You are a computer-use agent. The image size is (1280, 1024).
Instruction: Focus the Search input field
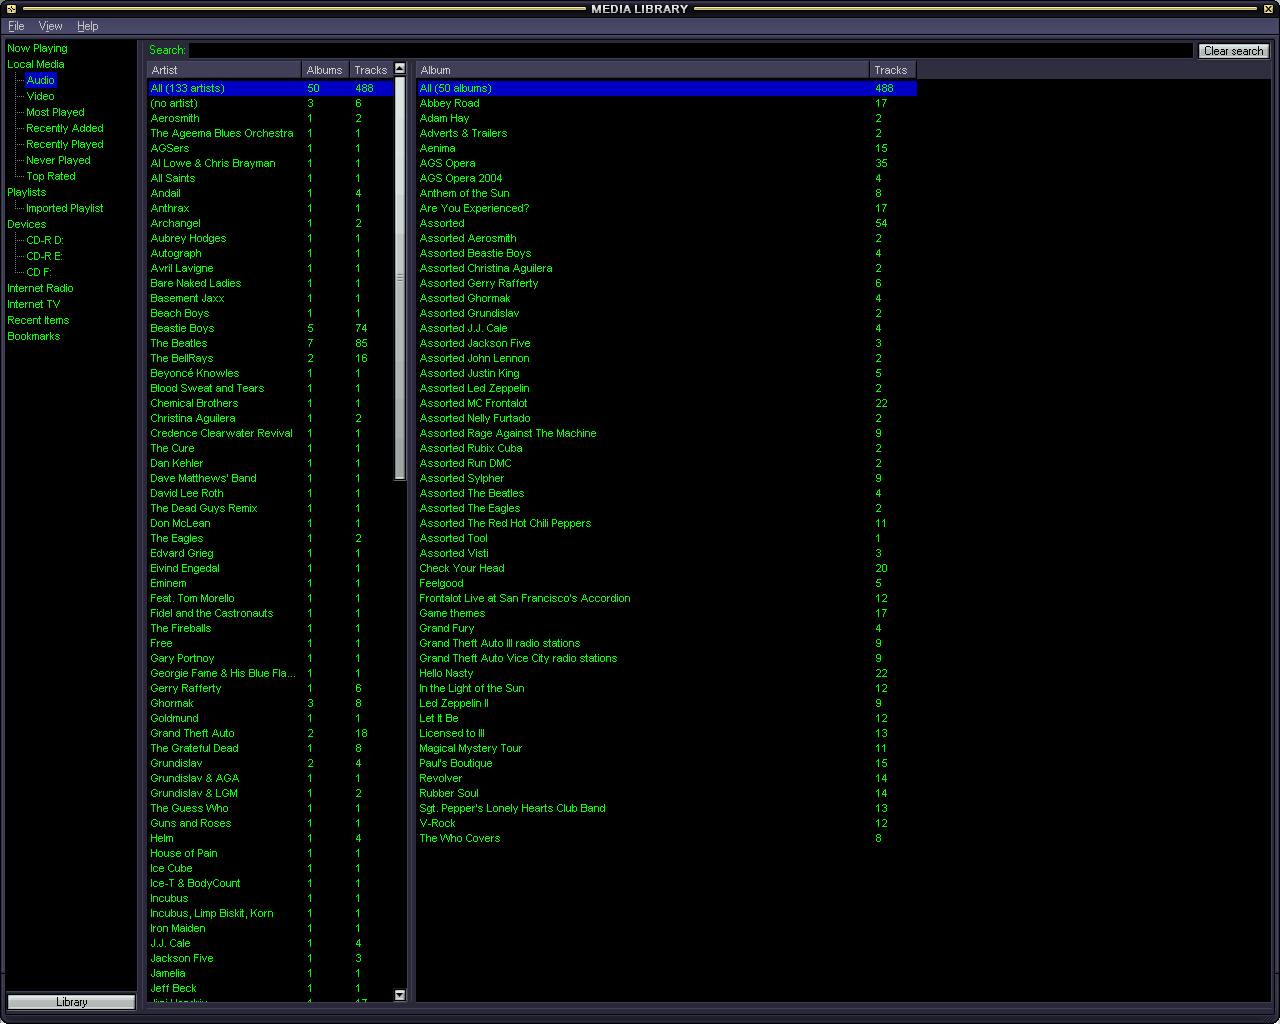(691, 50)
